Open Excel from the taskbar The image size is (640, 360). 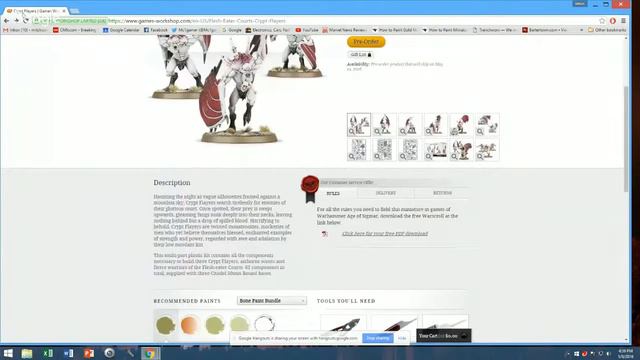pyautogui.click(x=48, y=353)
